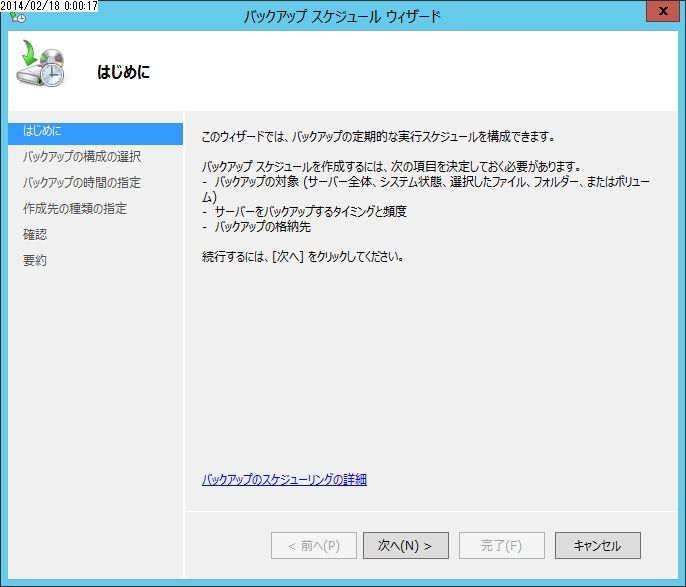Click the はじめに page heading

coord(123,72)
